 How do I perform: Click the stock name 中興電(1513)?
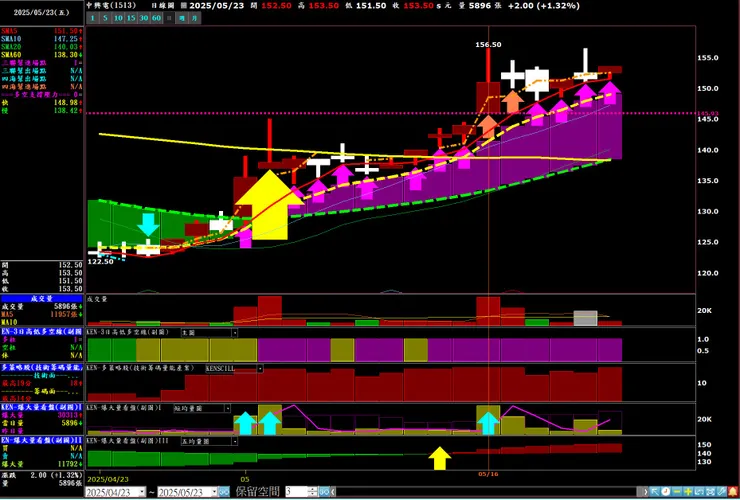(x=111, y=5)
